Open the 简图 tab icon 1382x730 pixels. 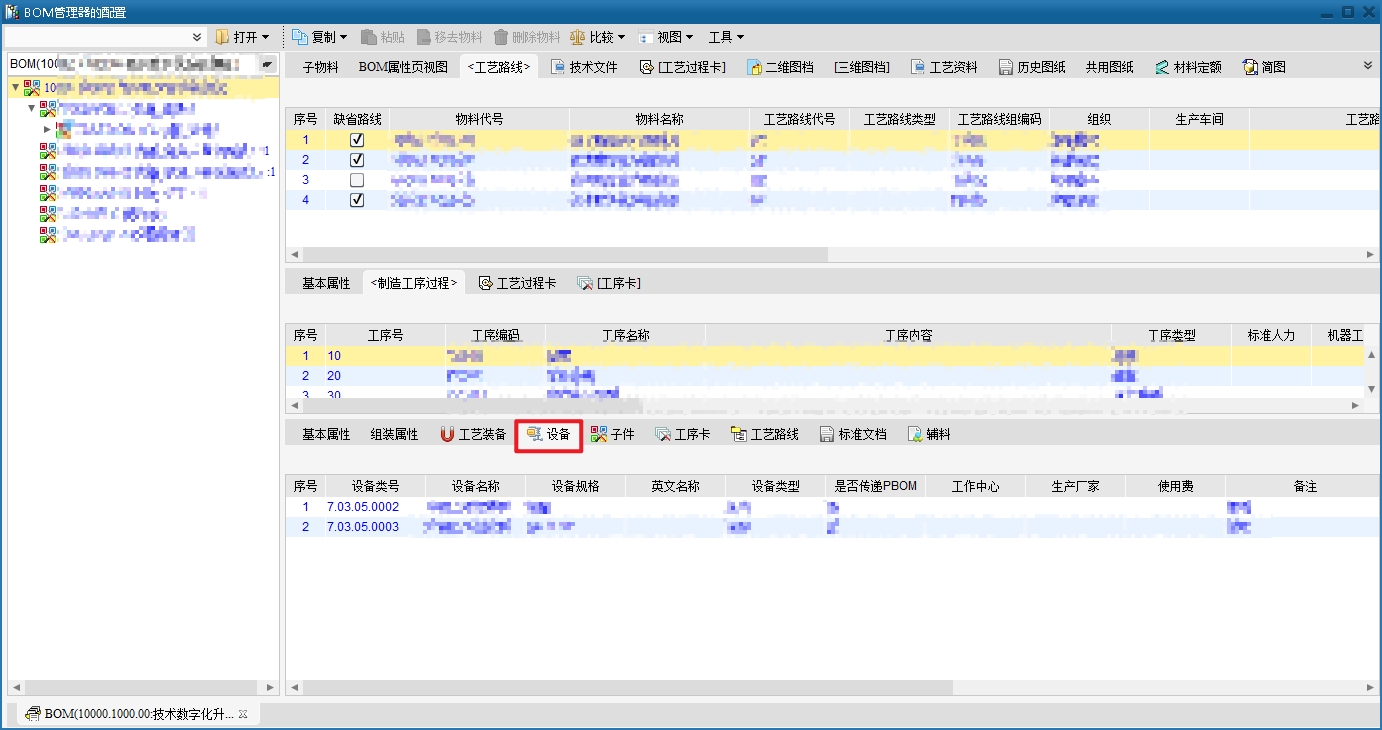(1250, 67)
